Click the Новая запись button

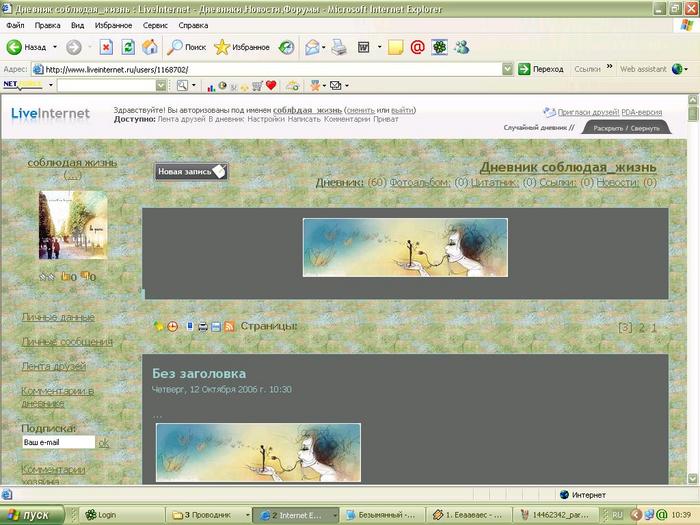coord(192,171)
